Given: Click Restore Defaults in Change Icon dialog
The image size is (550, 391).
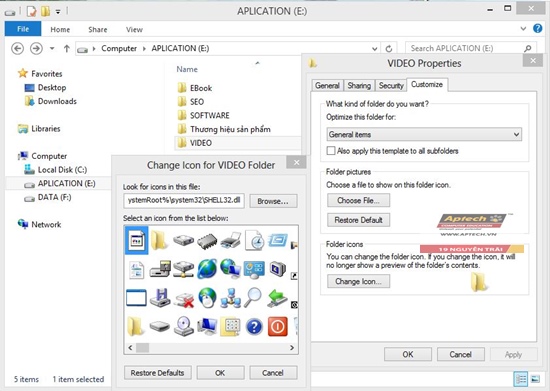Looking at the screenshot, I should pyautogui.click(x=157, y=373).
